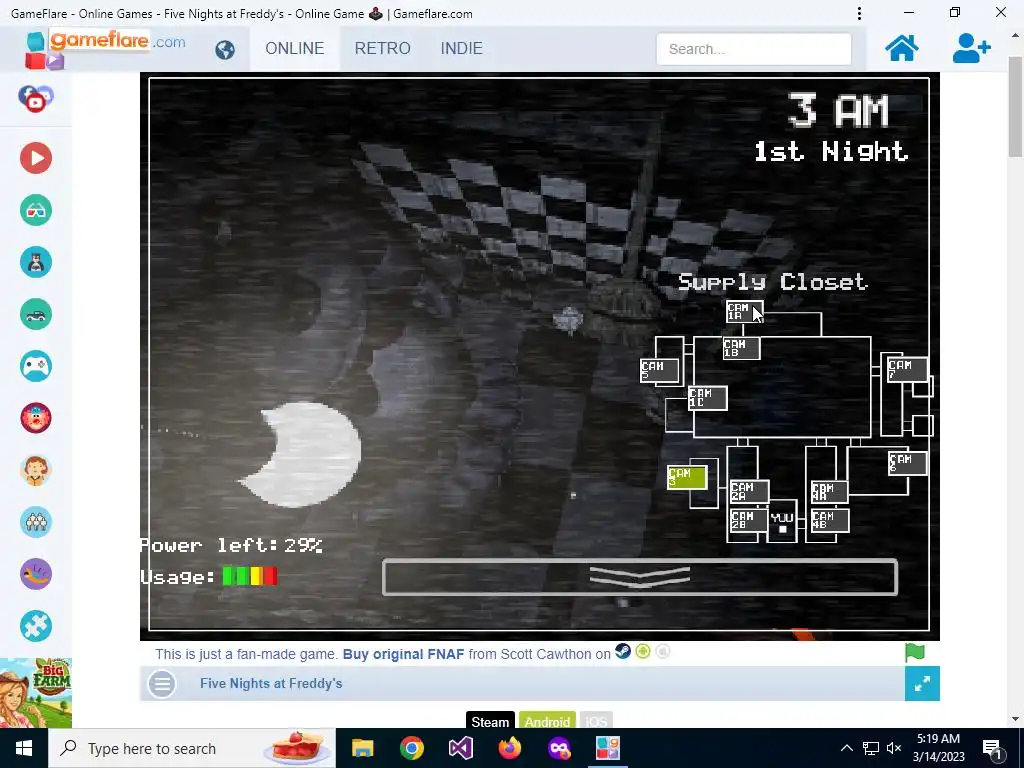Open Firefox from taskbar

(510, 748)
